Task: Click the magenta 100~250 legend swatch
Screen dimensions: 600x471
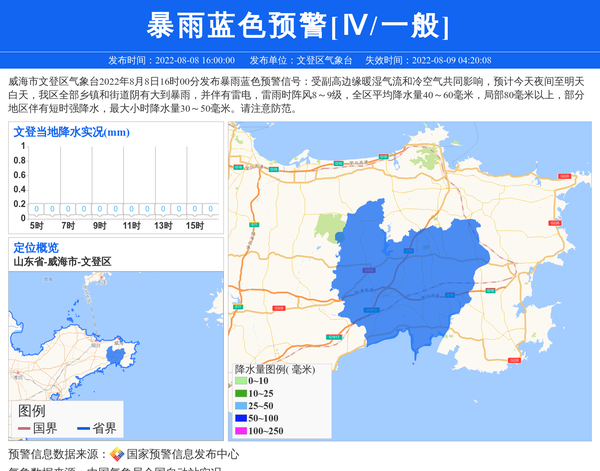Action: coord(241,431)
